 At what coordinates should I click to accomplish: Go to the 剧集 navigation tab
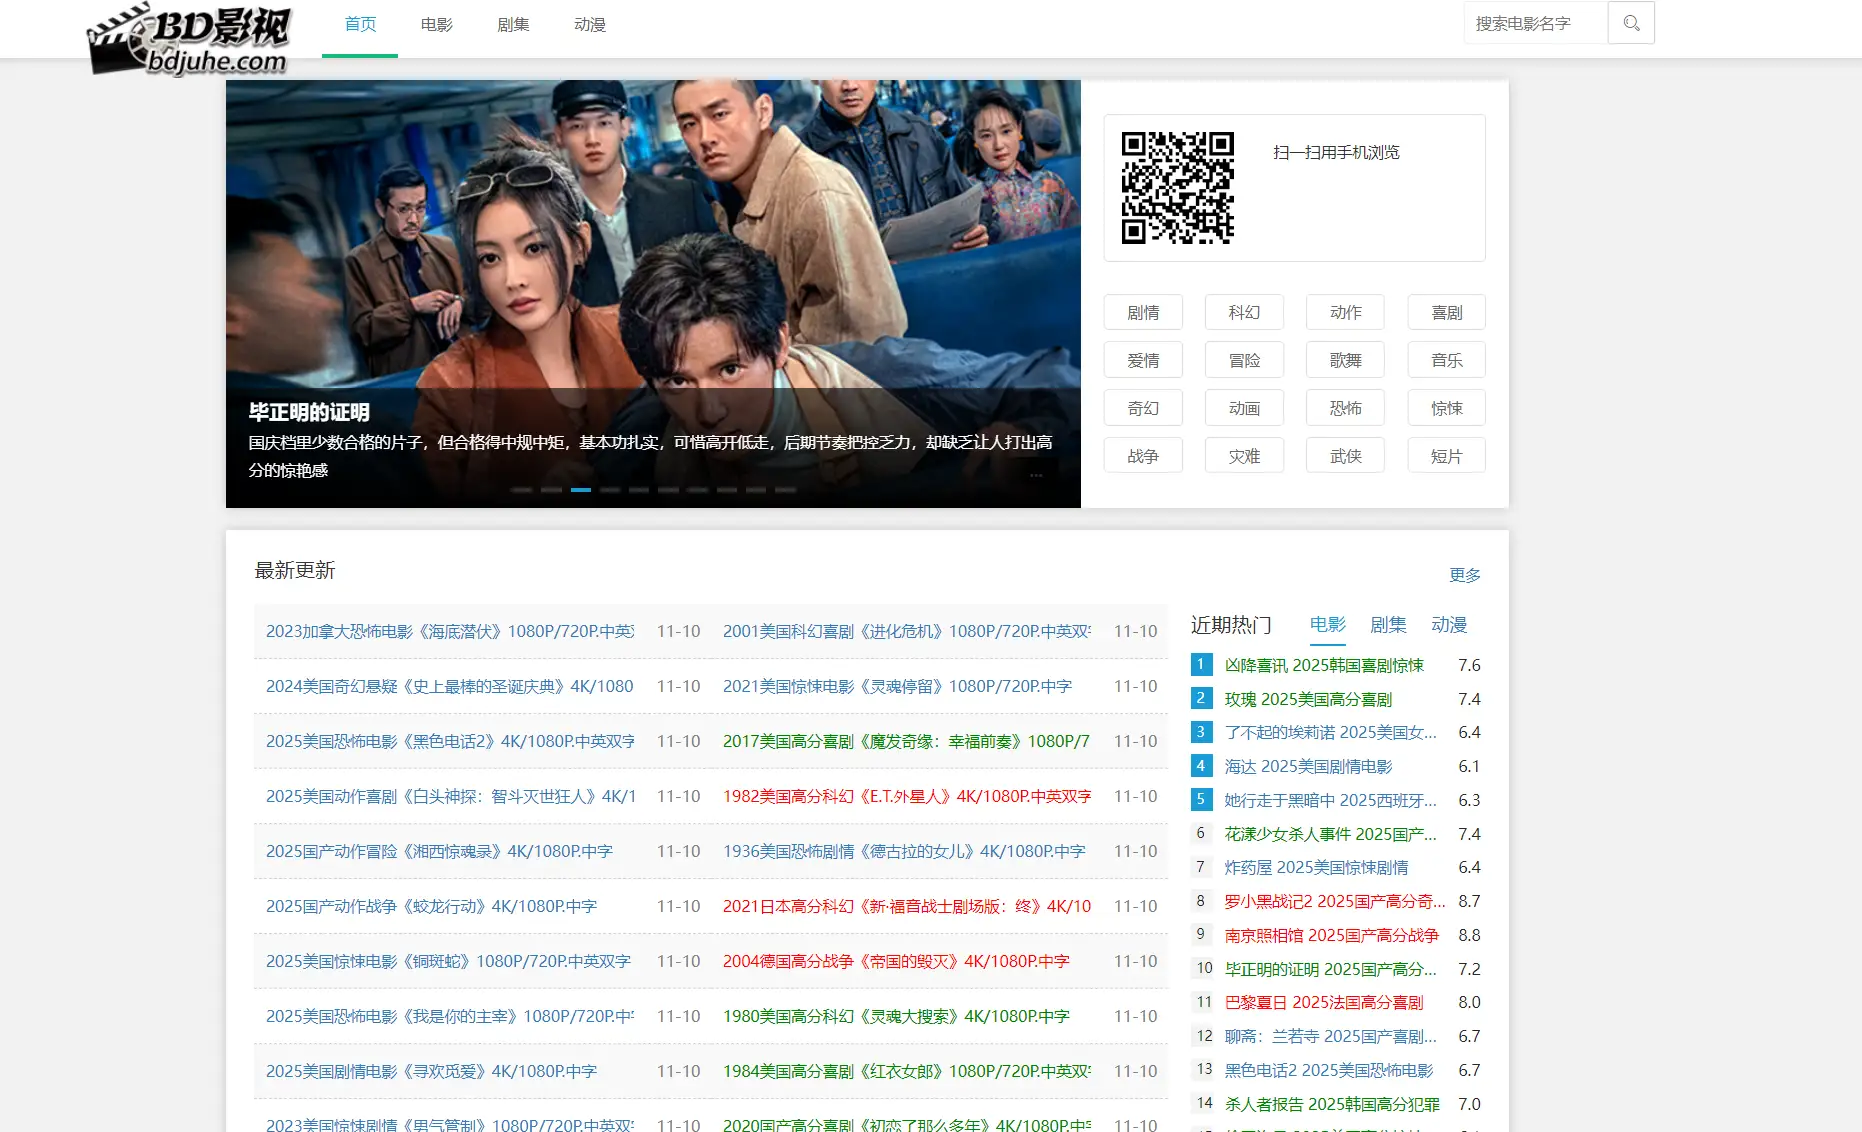(x=513, y=25)
